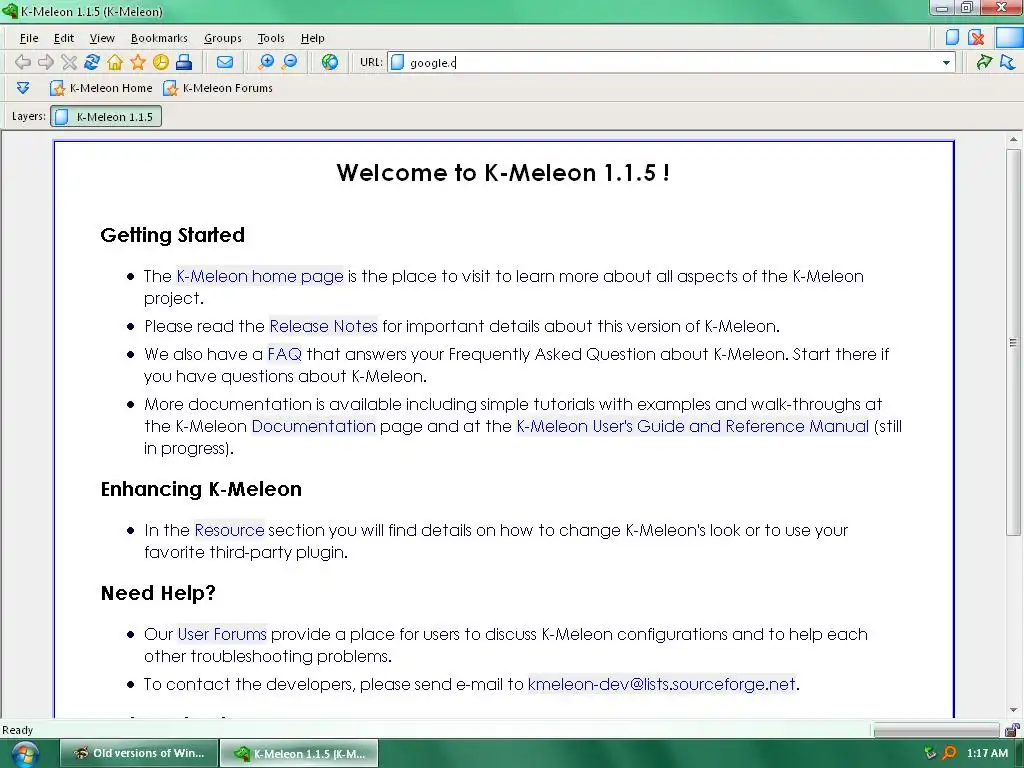
Task: Click the orange search tray icon
Action: coord(950,753)
